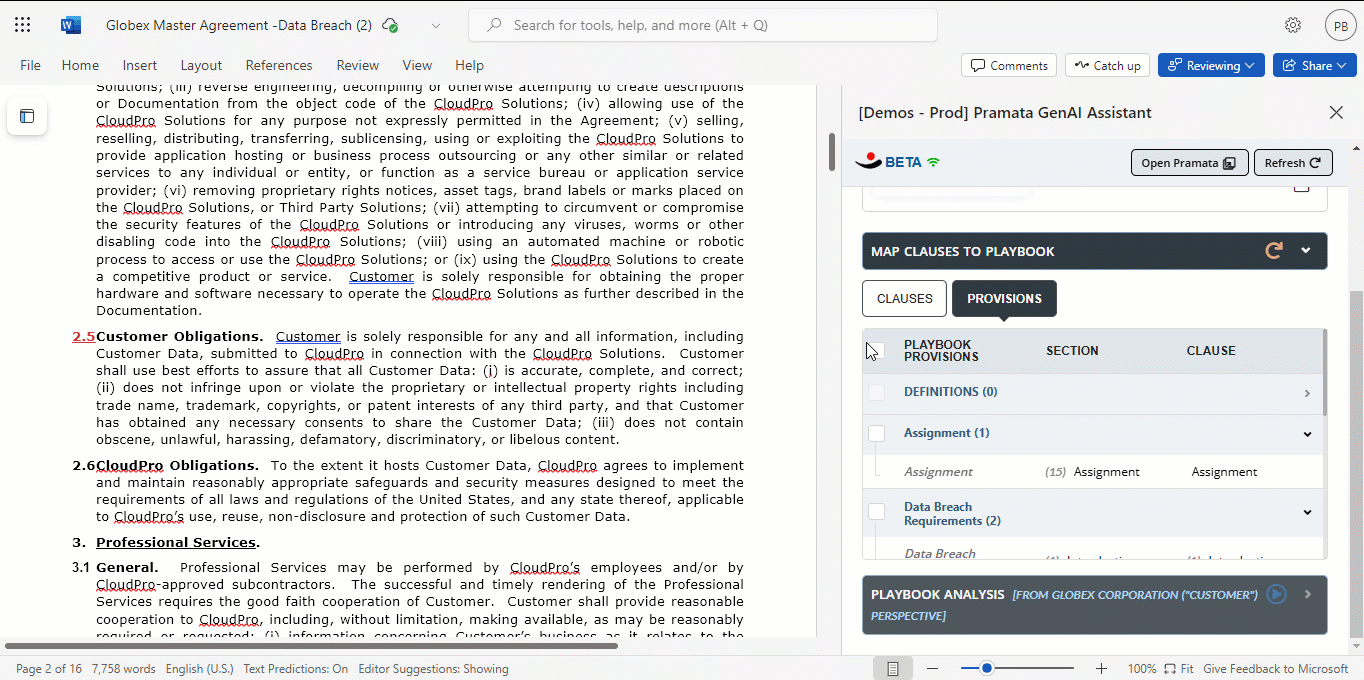1364x680 pixels.
Task: Close the Pramata GenAI Assistant panel
Action: (x=1336, y=113)
